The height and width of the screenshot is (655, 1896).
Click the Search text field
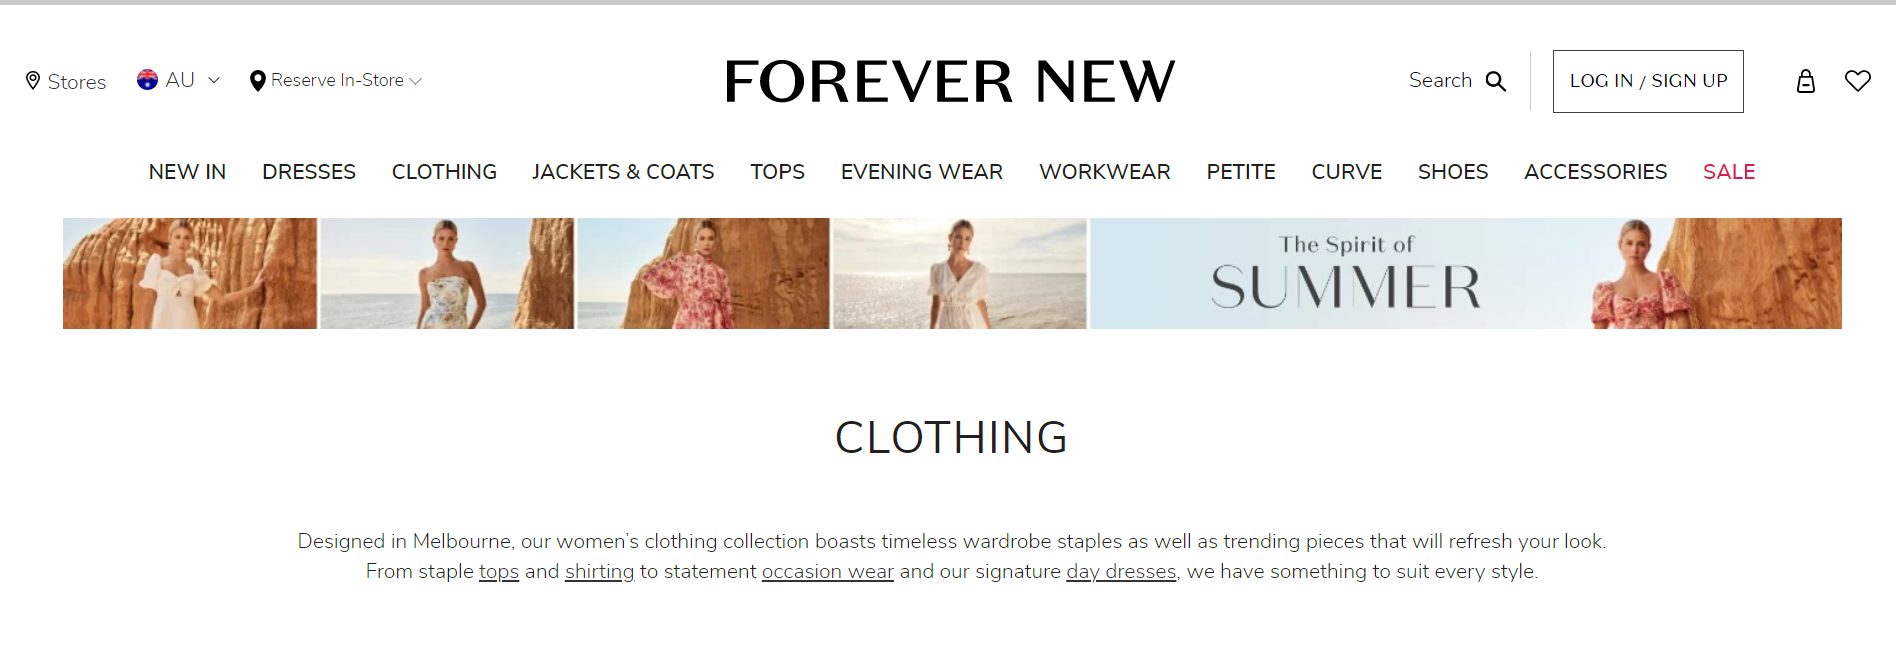tap(1440, 80)
